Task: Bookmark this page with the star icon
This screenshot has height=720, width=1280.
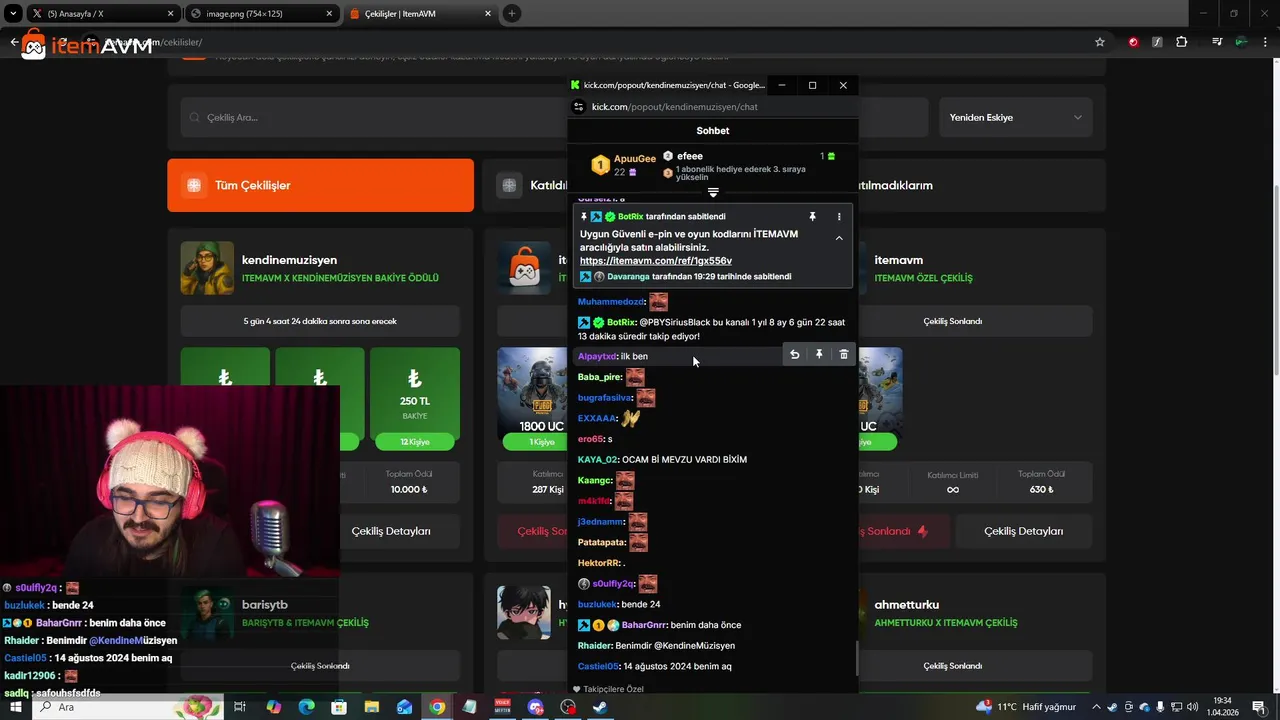Action: pos(1100,42)
